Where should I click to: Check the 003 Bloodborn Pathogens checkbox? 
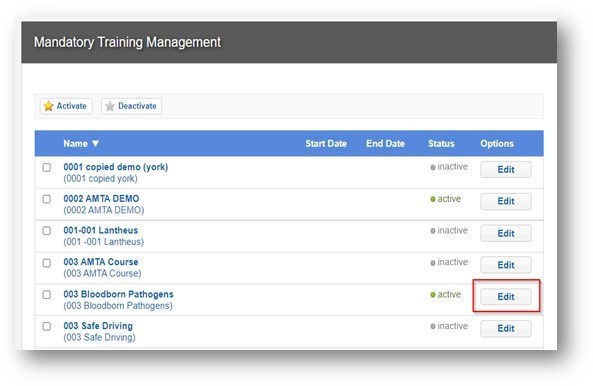pyautogui.click(x=47, y=295)
